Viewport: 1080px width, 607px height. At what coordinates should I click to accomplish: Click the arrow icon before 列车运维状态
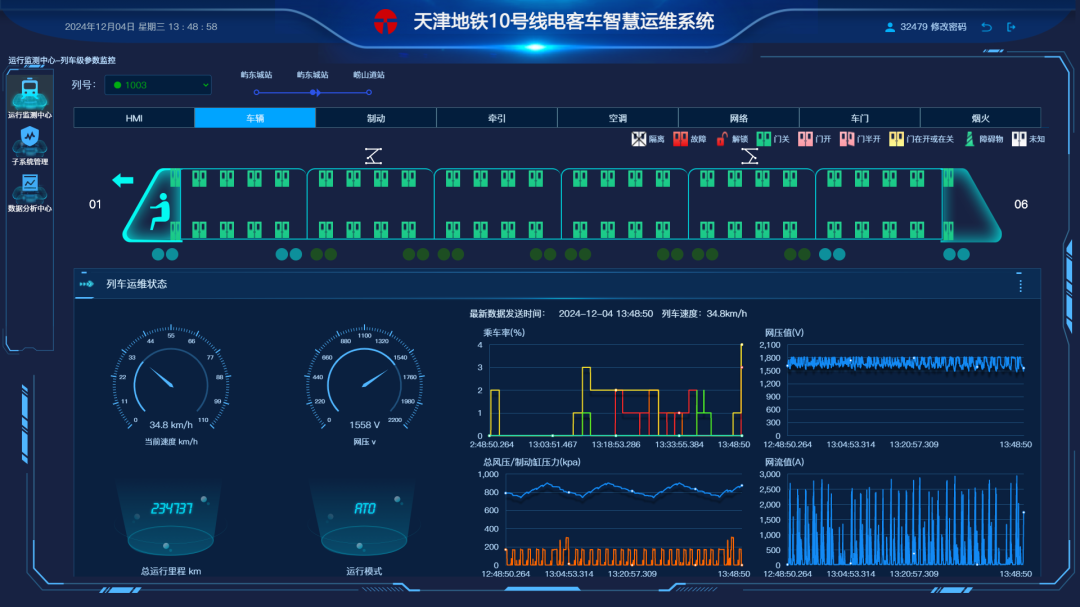[x=86, y=284]
